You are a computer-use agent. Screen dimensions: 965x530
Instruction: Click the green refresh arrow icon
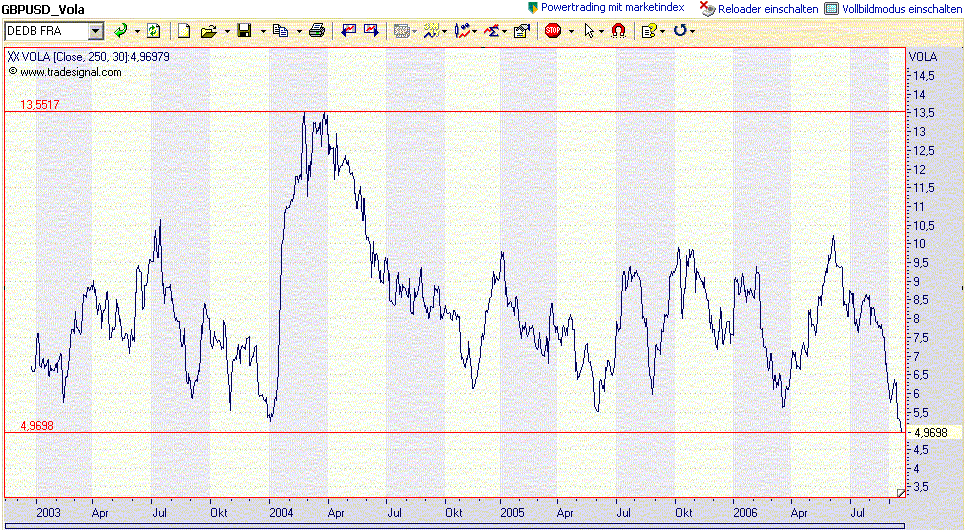(120, 31)
